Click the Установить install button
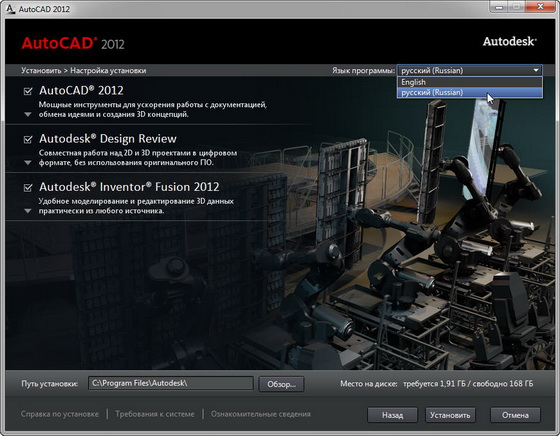This screenshot has width=560, height=436. (x=450, y=415)
